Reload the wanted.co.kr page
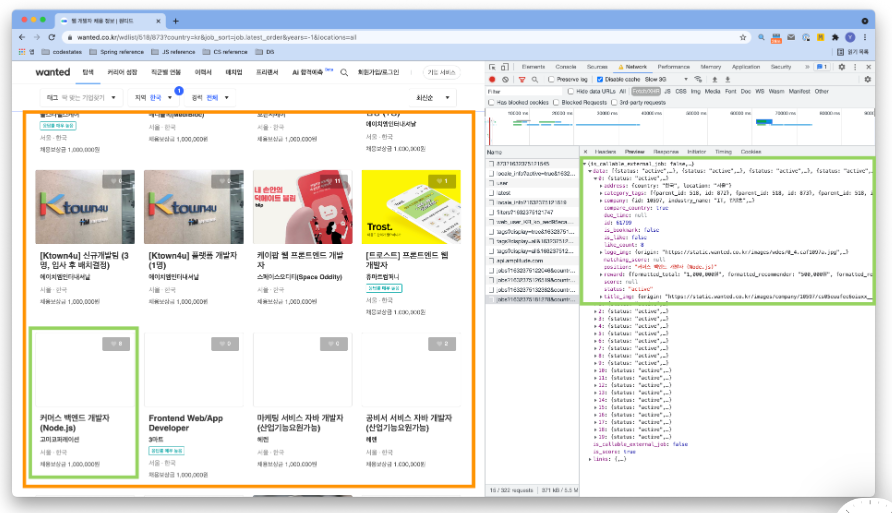Screen dimensions: 892x513 (52, 37)
